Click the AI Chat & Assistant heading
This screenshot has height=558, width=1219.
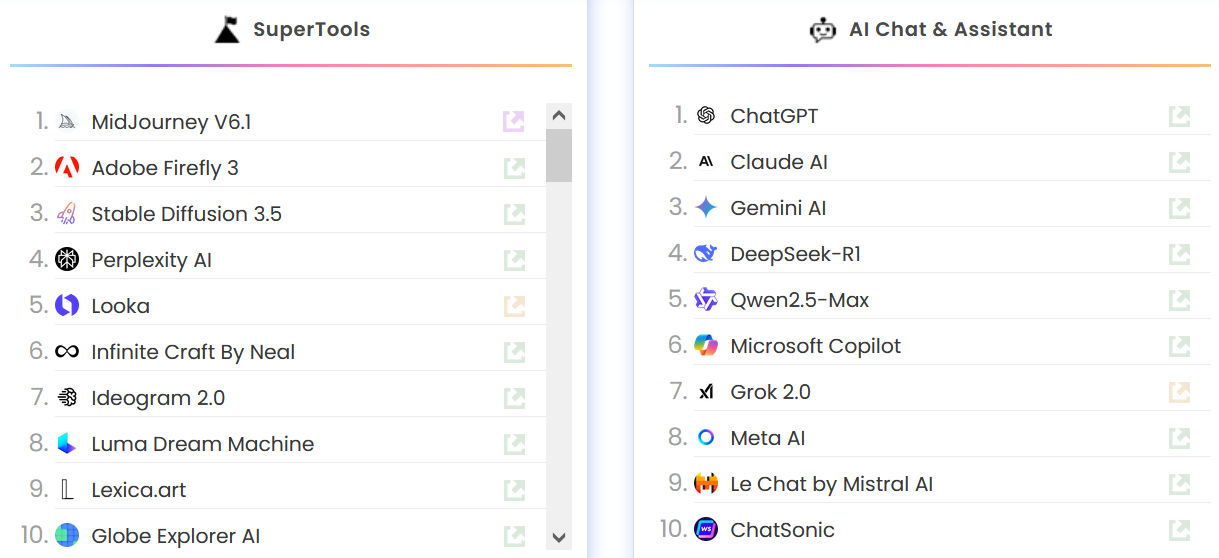[x=951, y=29]
